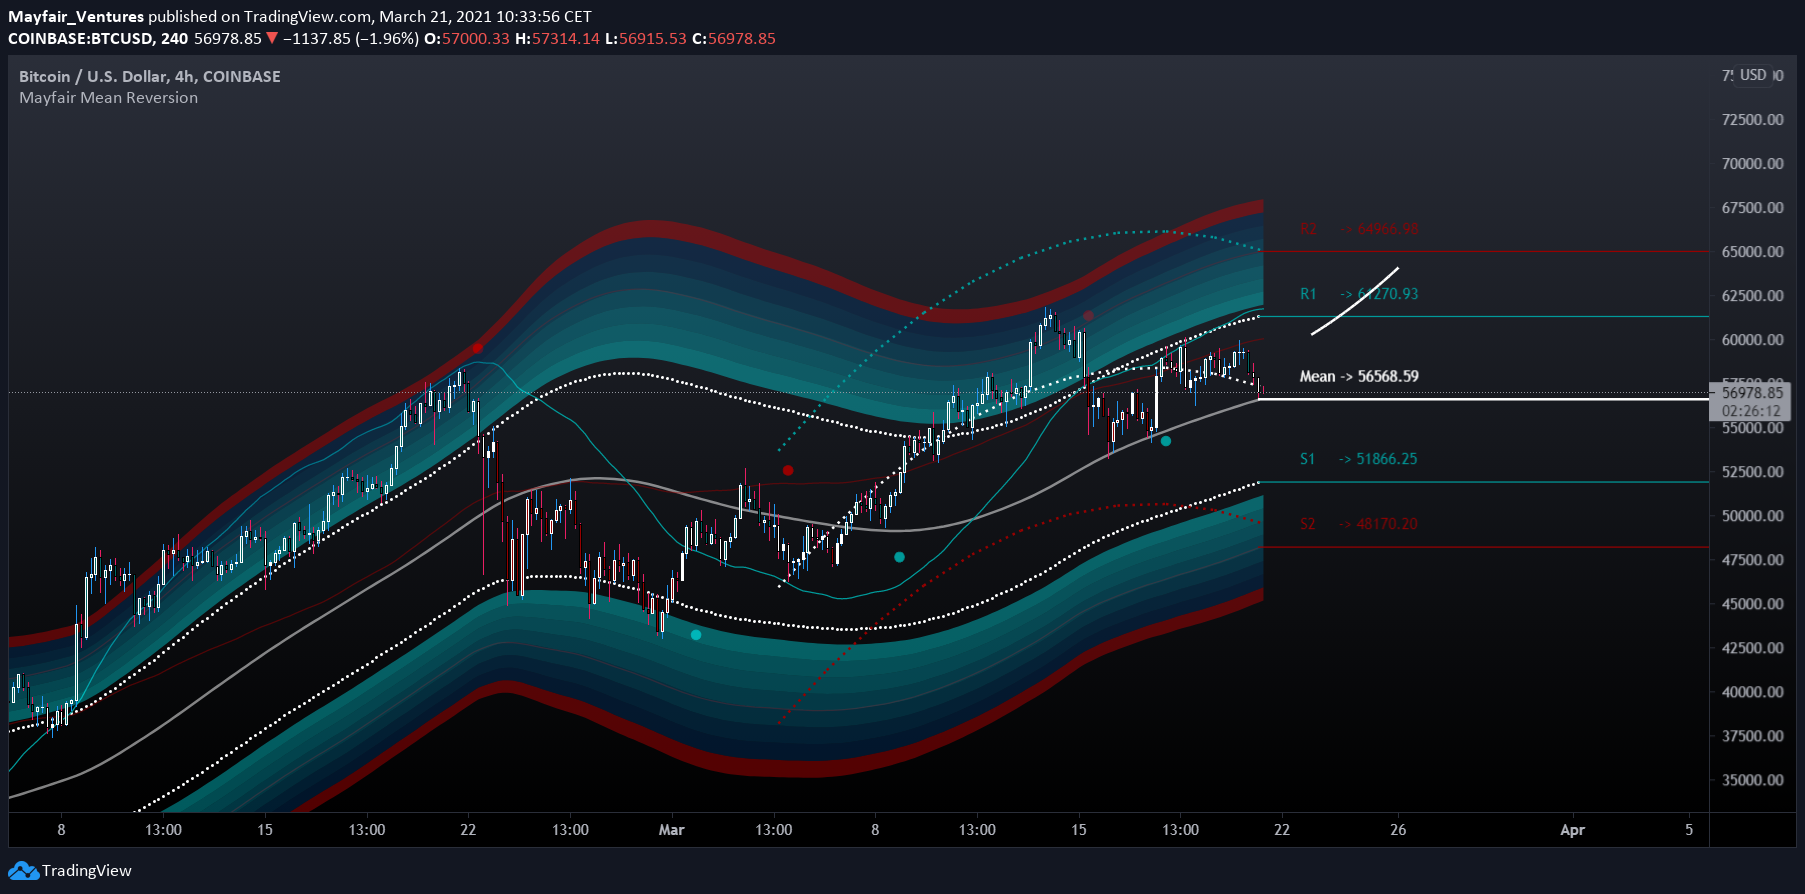Click the 65000.00 price axis label
The width and height of the screenshot is (1805, 894).
pyautogui.click(x=1752, y=252)
